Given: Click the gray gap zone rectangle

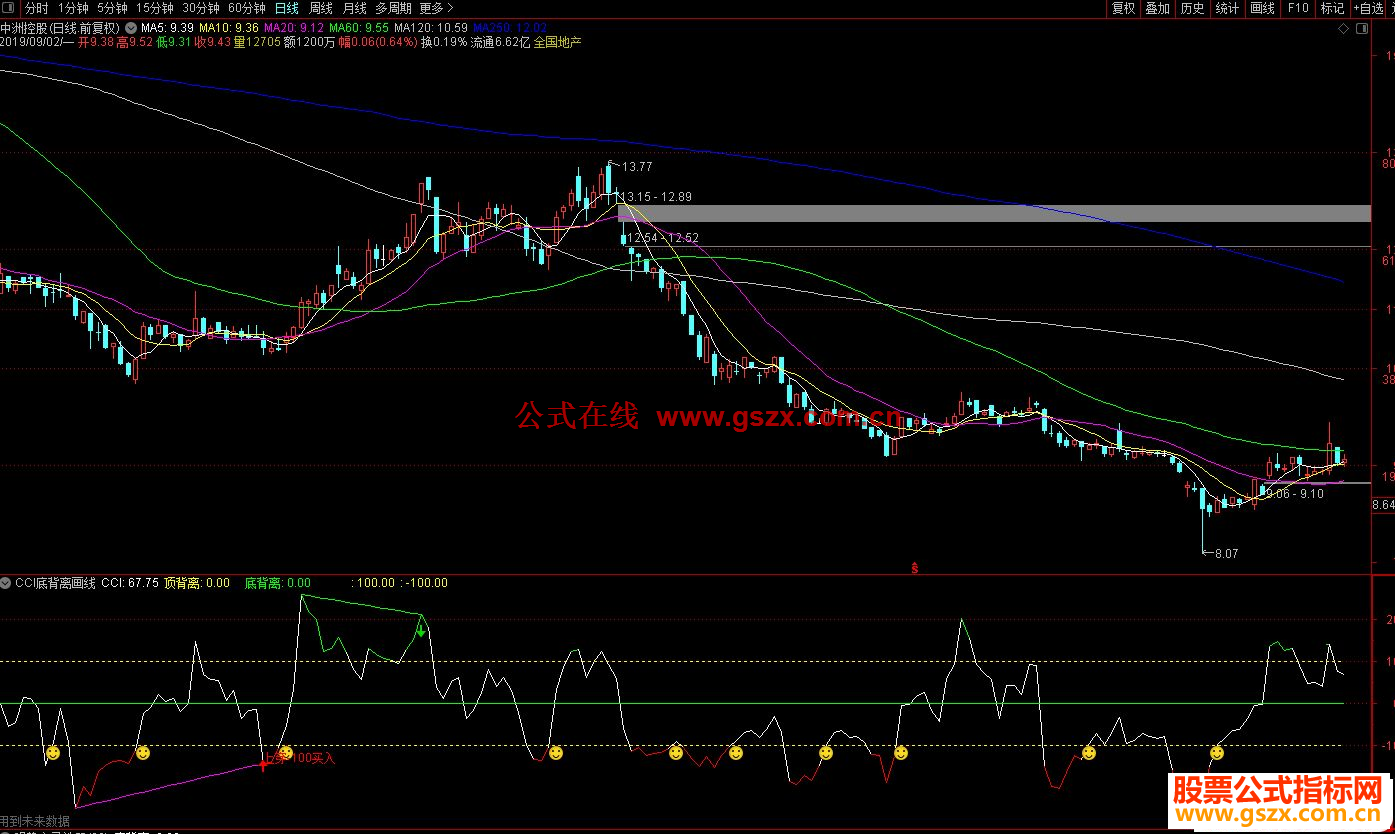Looking at the screenshot, I should coord(993,213).
